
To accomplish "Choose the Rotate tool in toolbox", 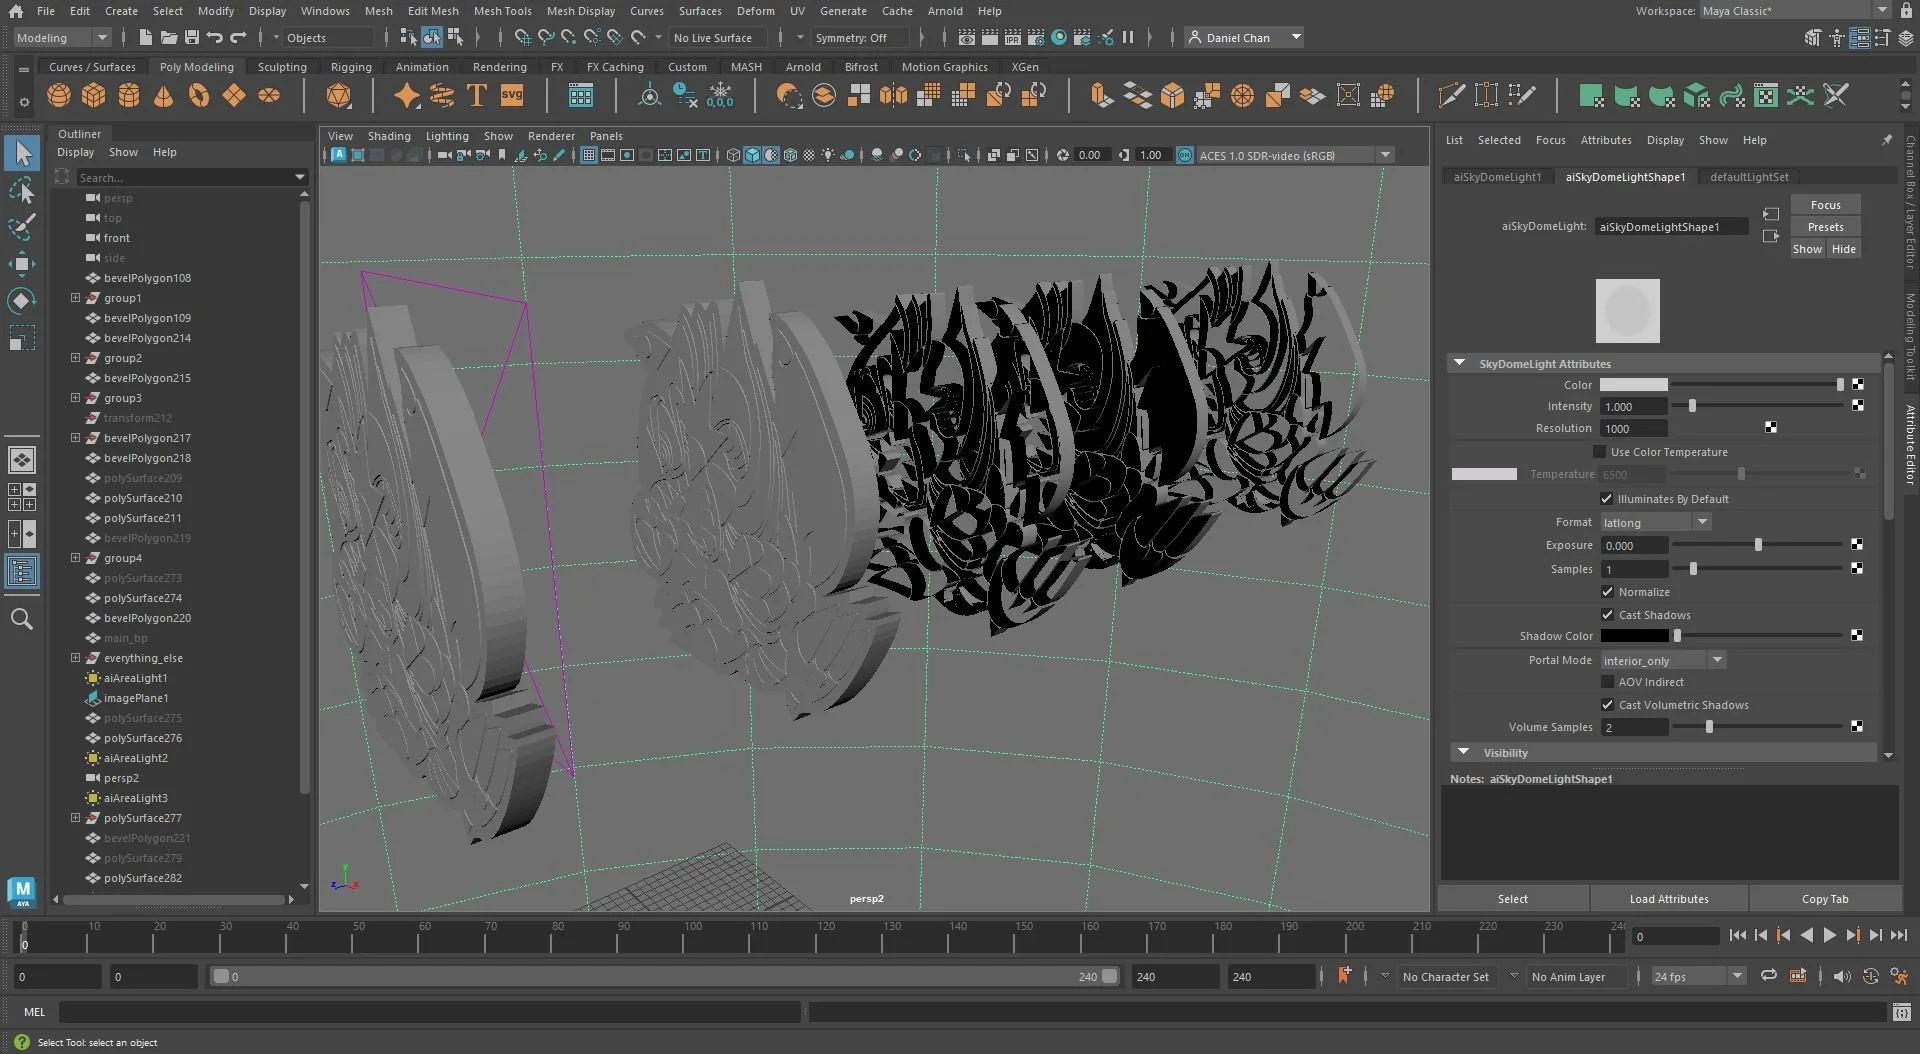I will tap(22, 301).
